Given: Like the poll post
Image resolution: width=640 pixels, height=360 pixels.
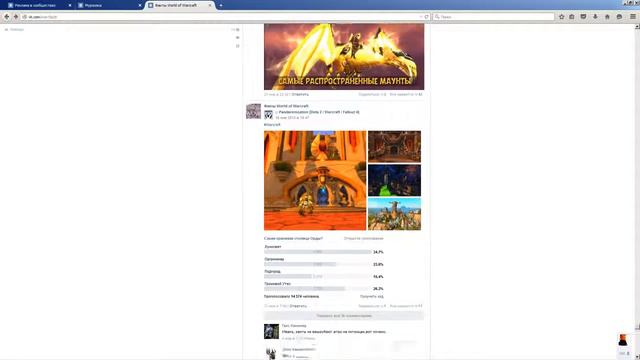Looking at the screenshot, I should 406,306.
